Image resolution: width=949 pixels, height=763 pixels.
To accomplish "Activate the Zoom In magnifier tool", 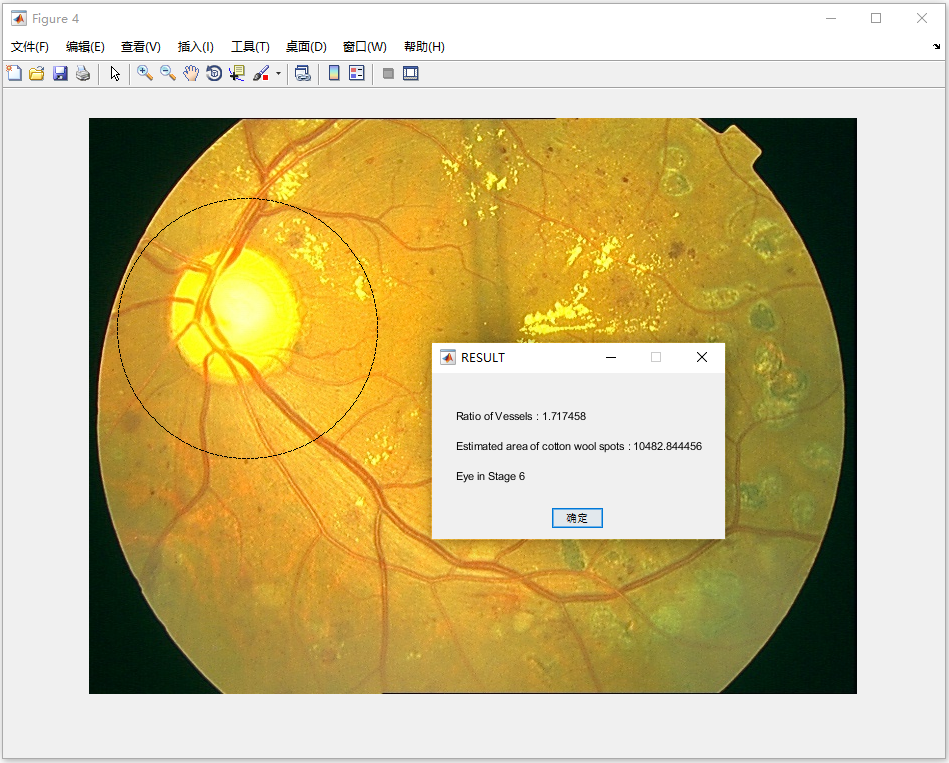I will click(x=145, y=74).
